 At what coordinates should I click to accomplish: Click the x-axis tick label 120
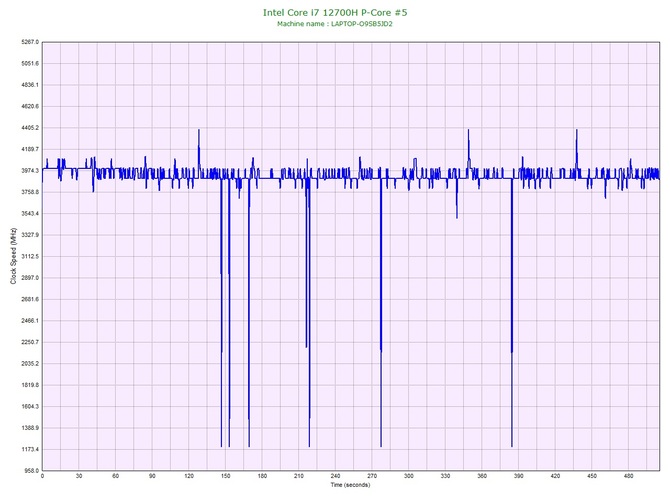click(x=189, y=476)
